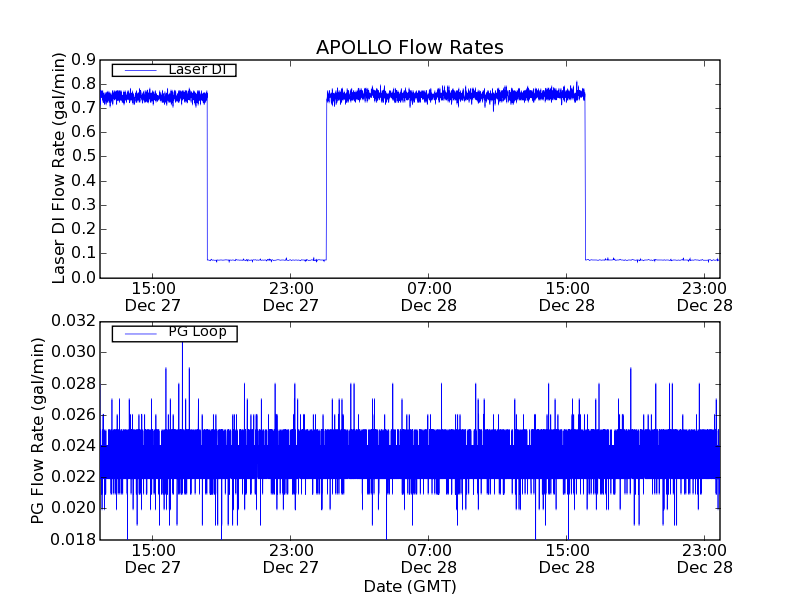Click the "Laser DI Flow Rate (gal/min)" axis label
Image resolution: width=800 pixels, height=600 pixels.
[59, 168]
